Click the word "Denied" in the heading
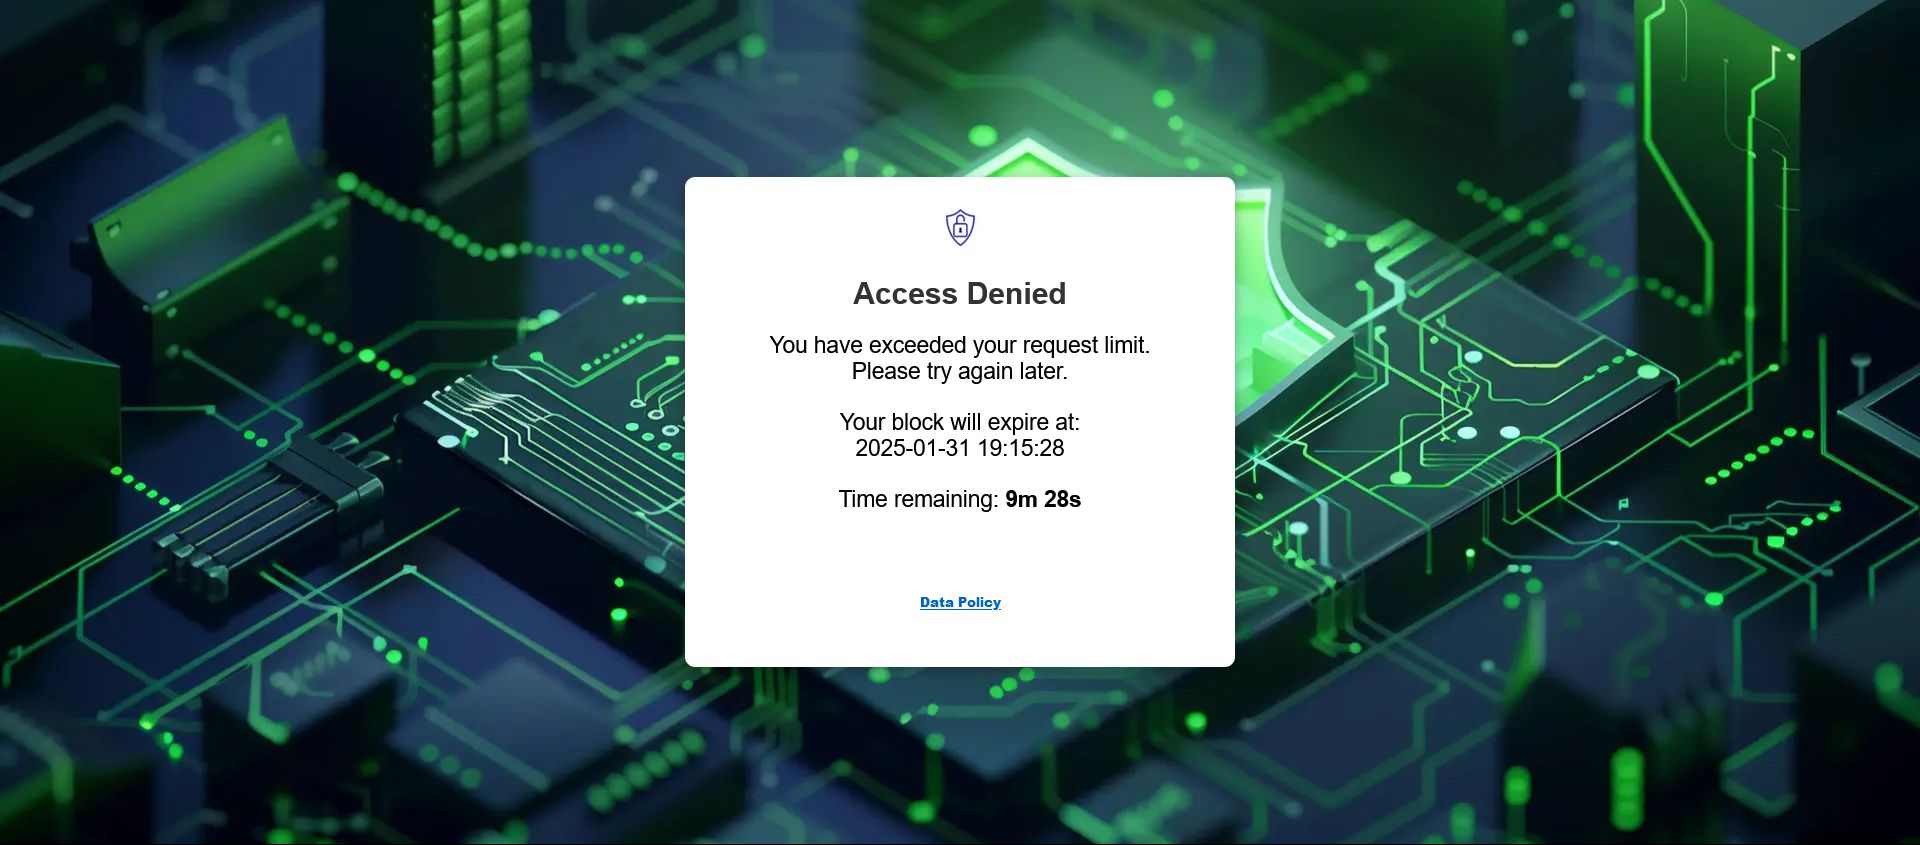Screen dimensions: 1920x845 coord(1016,293)
